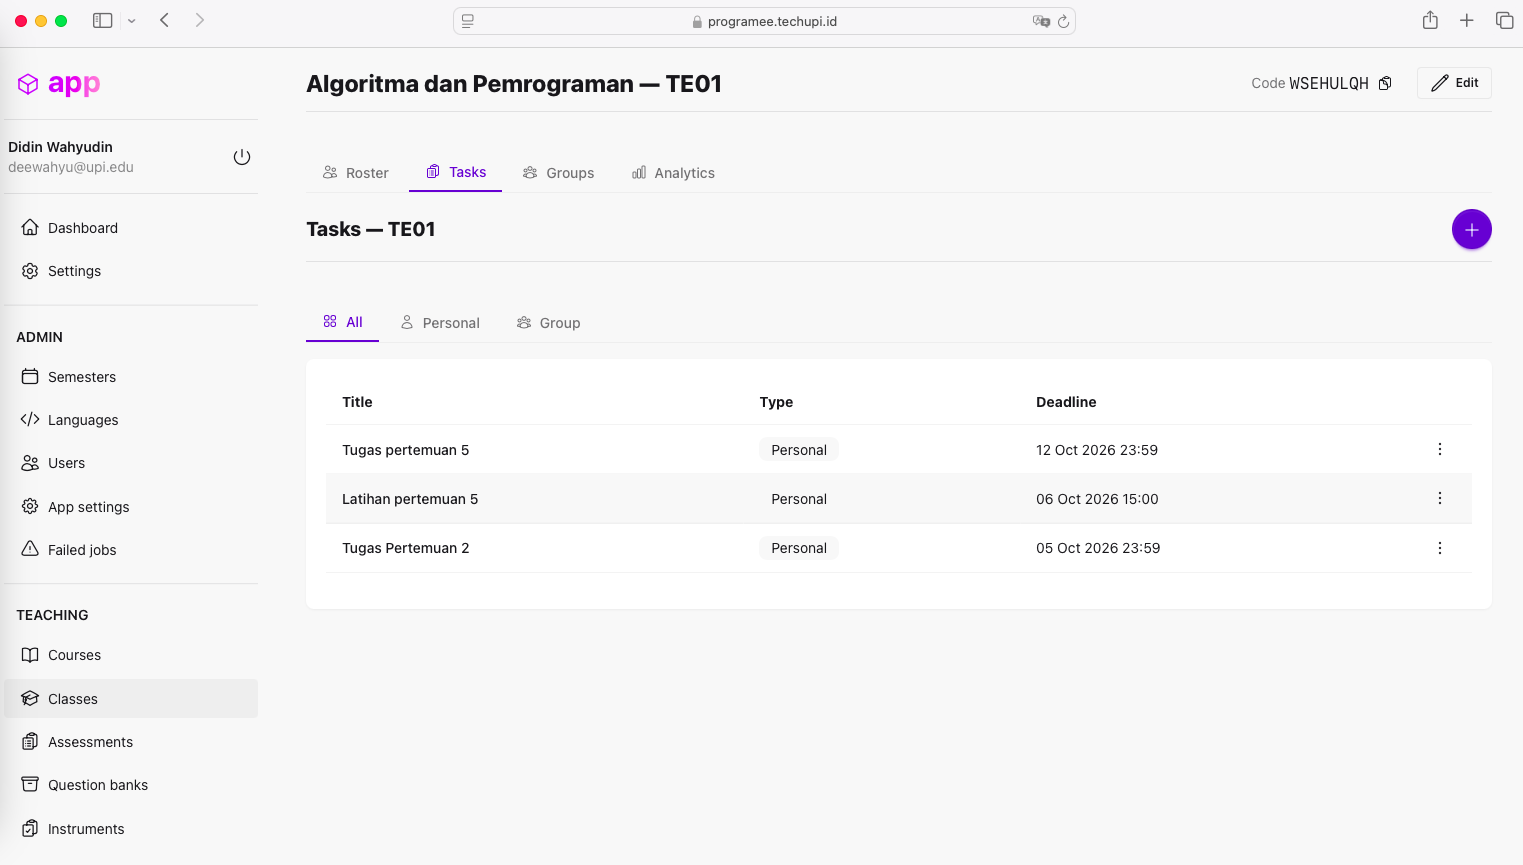
Task: Click the Safari share icon
Action: pyautogui.click(x=1430, y=20)
